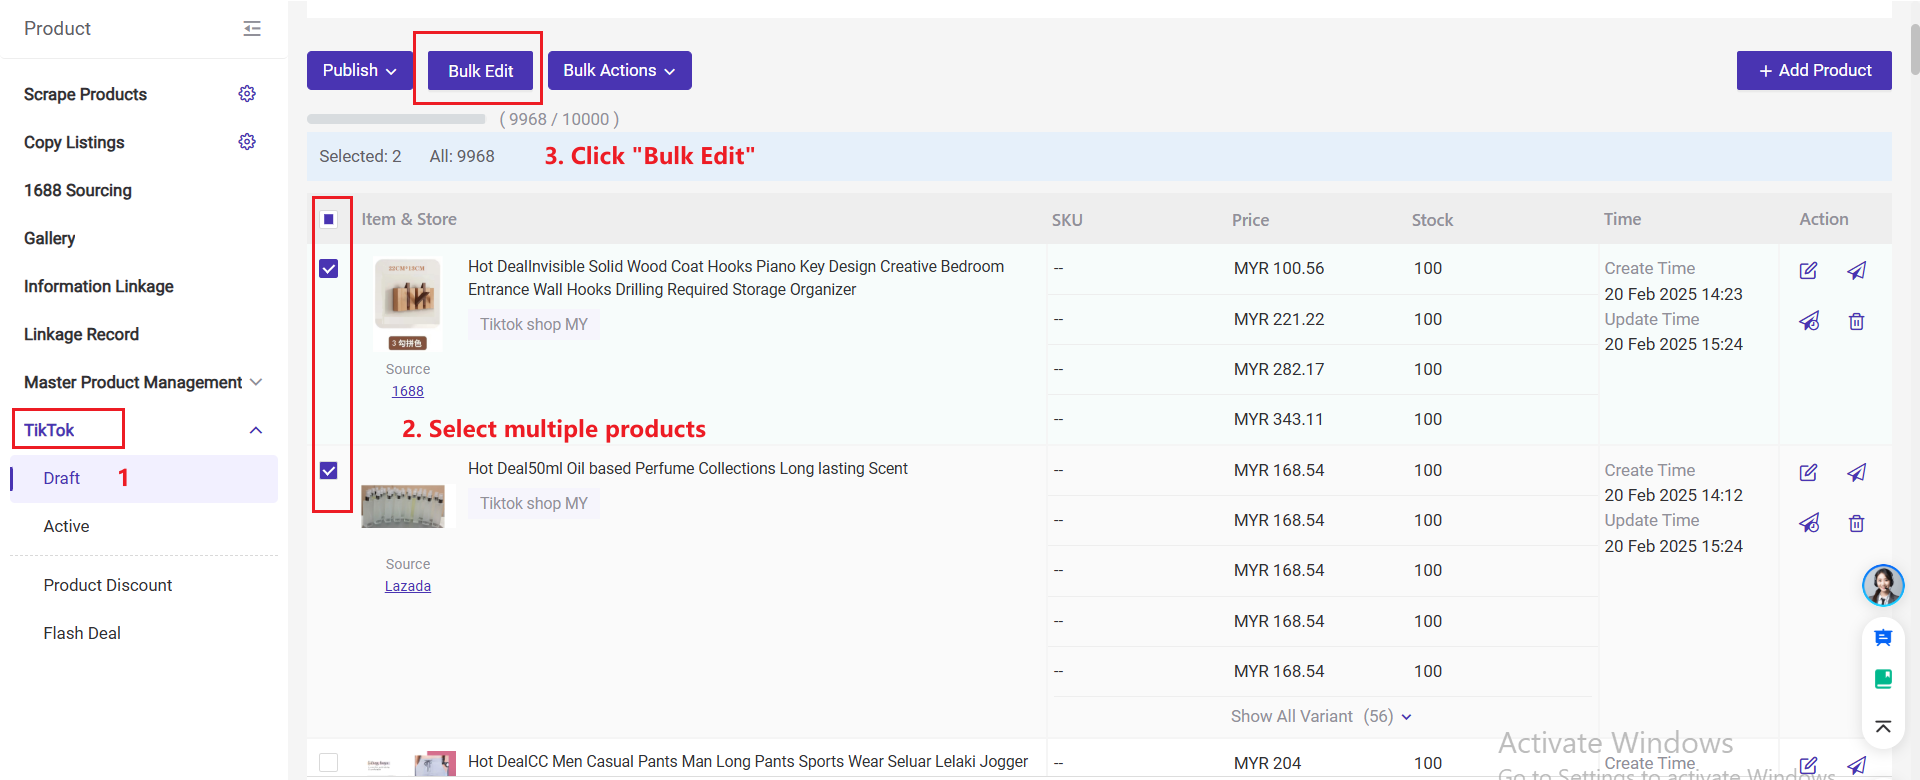Screen dimensions: 1920x780
Task: Click the MYR 221.22 price cell
Action: [1279, 319]
